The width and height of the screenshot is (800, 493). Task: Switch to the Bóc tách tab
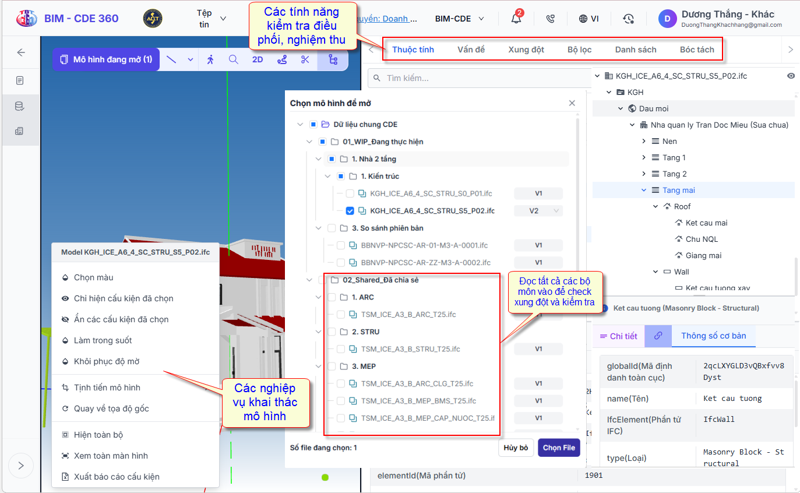[x=697, y=50]
